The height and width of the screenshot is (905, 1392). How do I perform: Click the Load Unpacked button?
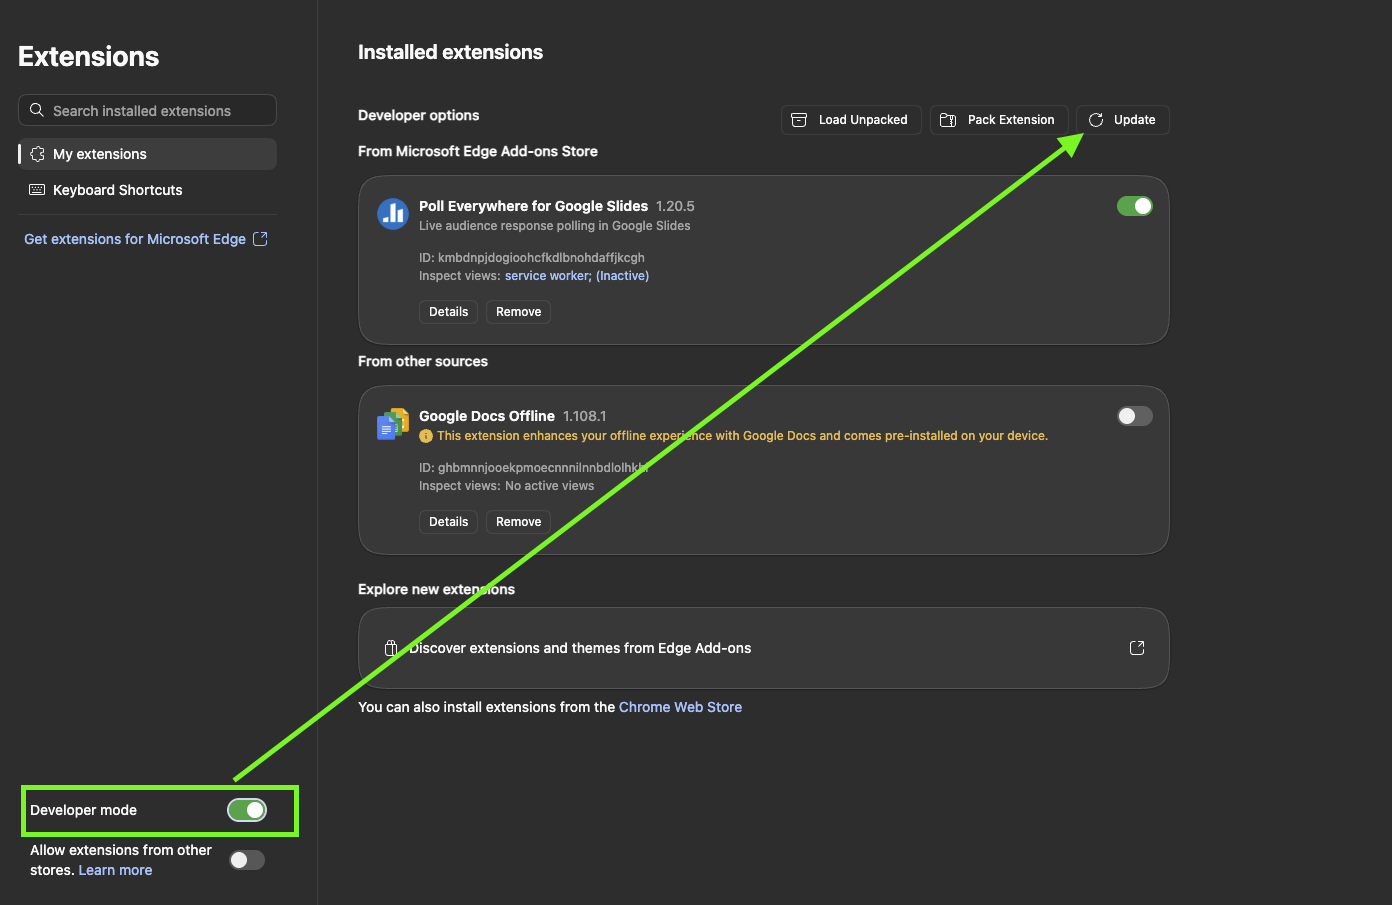[851, 120]
